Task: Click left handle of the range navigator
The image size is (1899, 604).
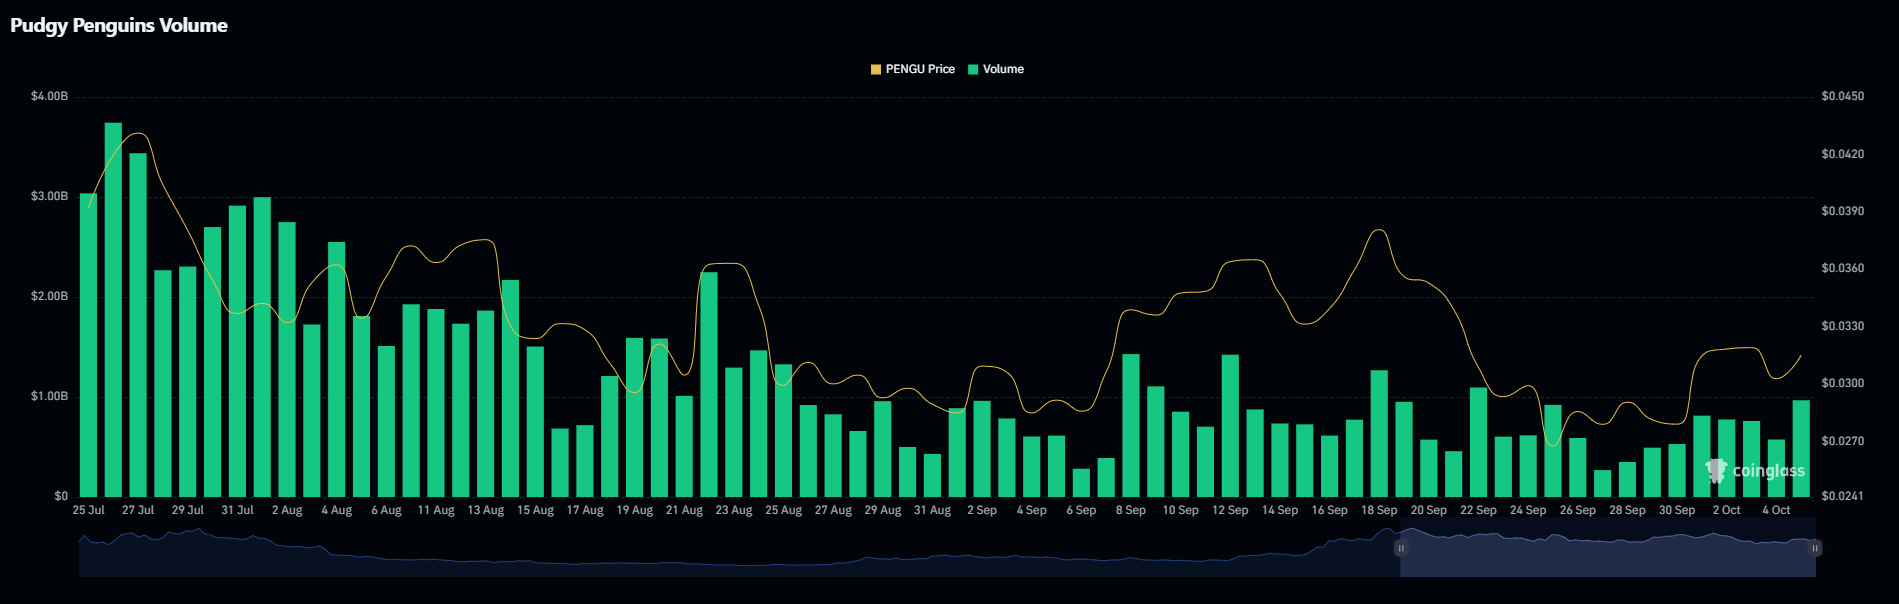Action: [1401, 548]
